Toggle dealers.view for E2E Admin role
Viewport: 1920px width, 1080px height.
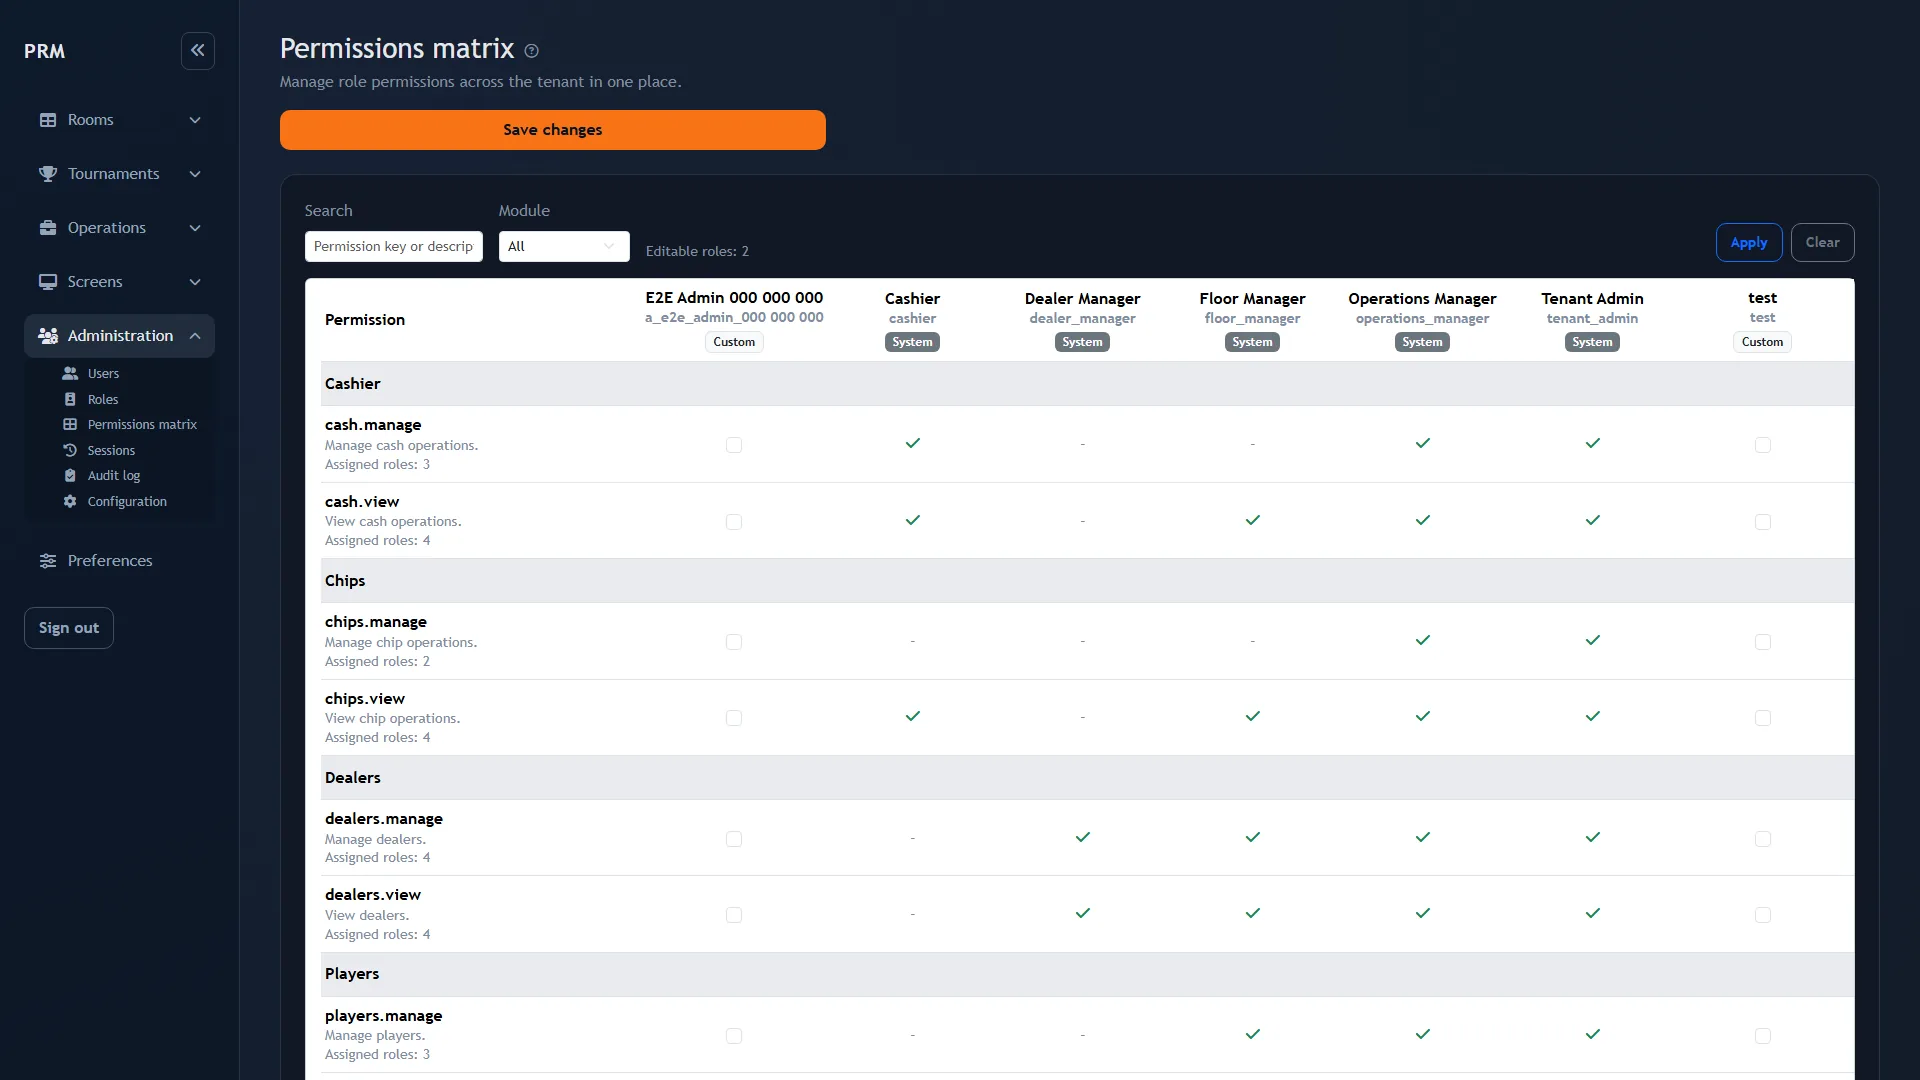734,915
